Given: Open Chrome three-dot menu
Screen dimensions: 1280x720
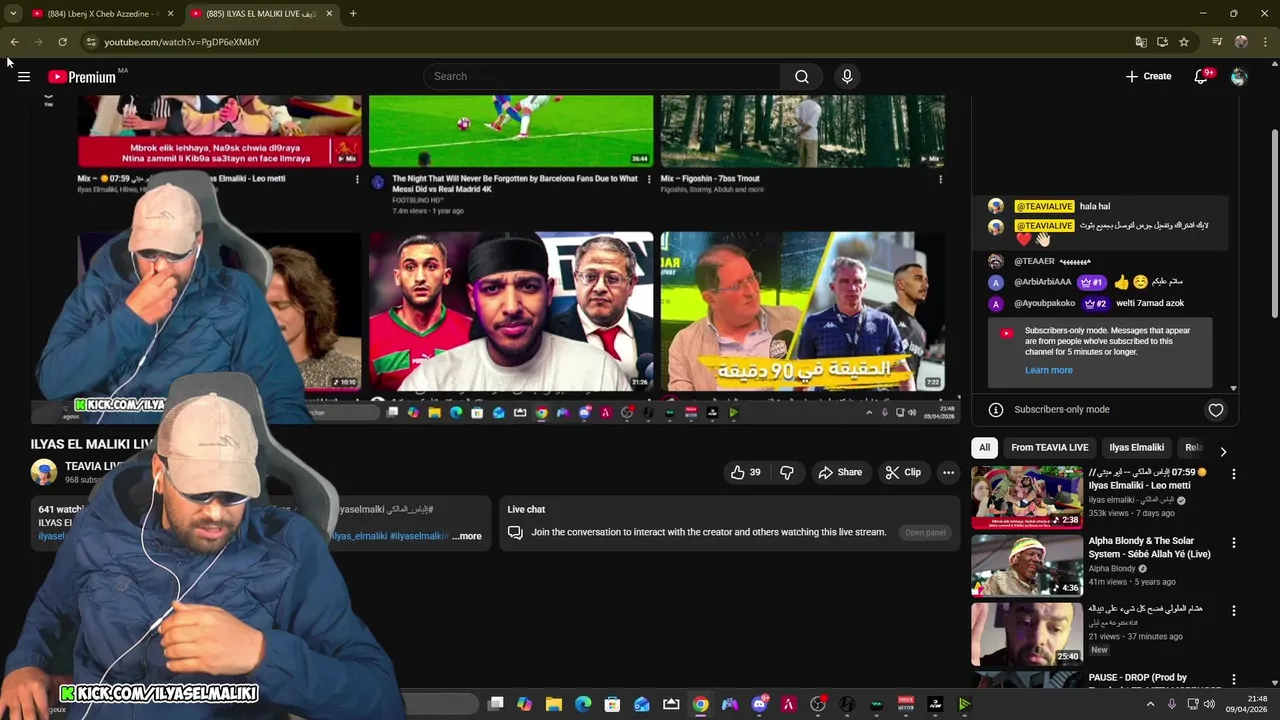Looking at the screenshot, I should click(x=1266, y=42).
